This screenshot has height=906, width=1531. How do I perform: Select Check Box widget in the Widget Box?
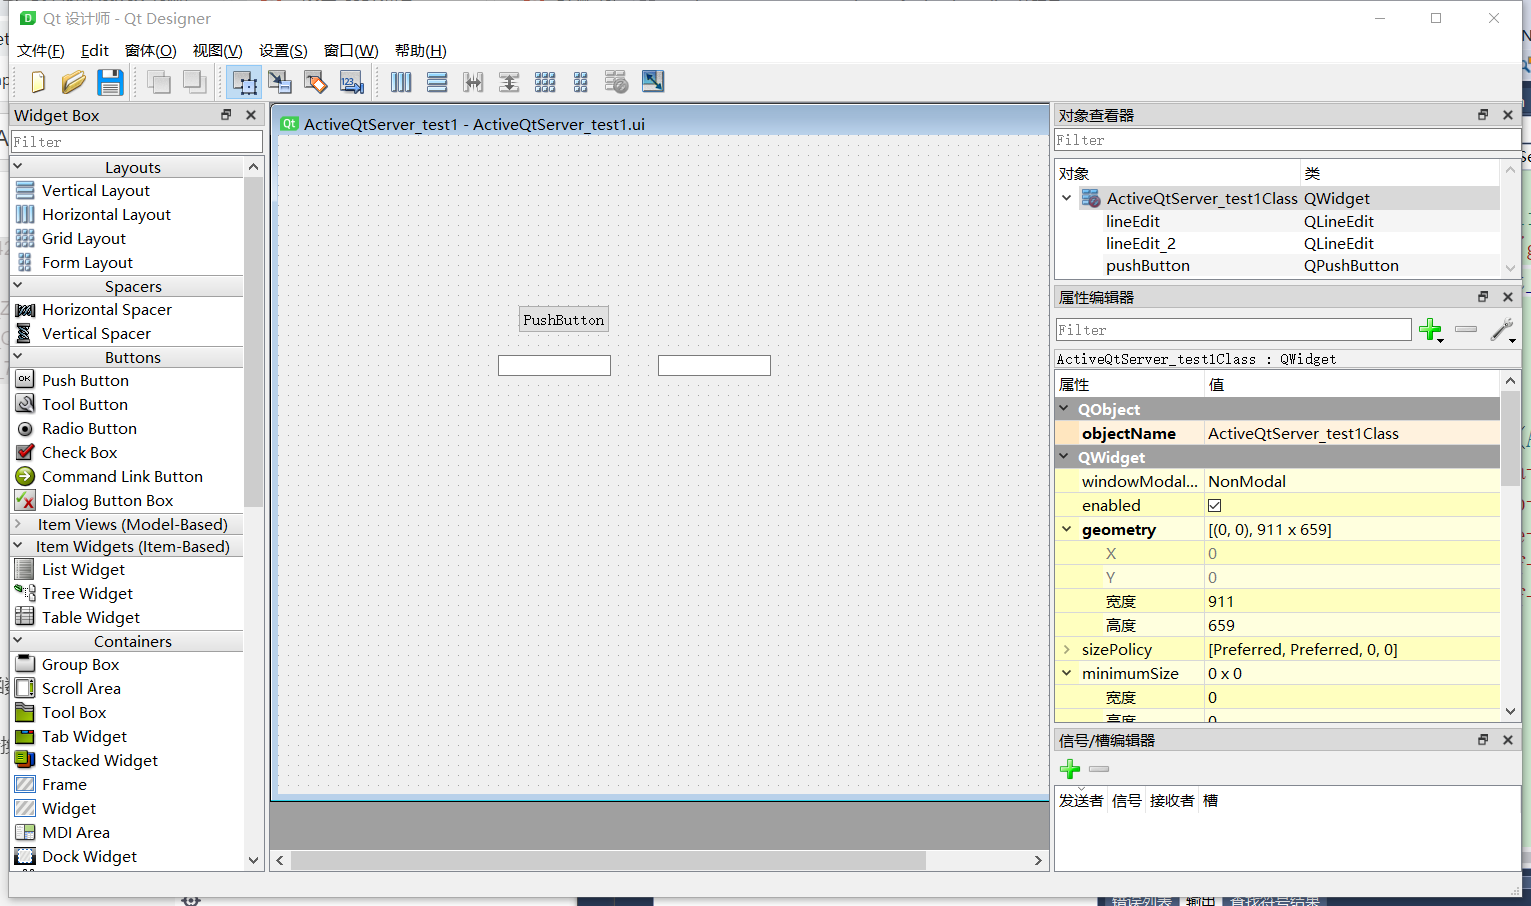coord(79,452)
